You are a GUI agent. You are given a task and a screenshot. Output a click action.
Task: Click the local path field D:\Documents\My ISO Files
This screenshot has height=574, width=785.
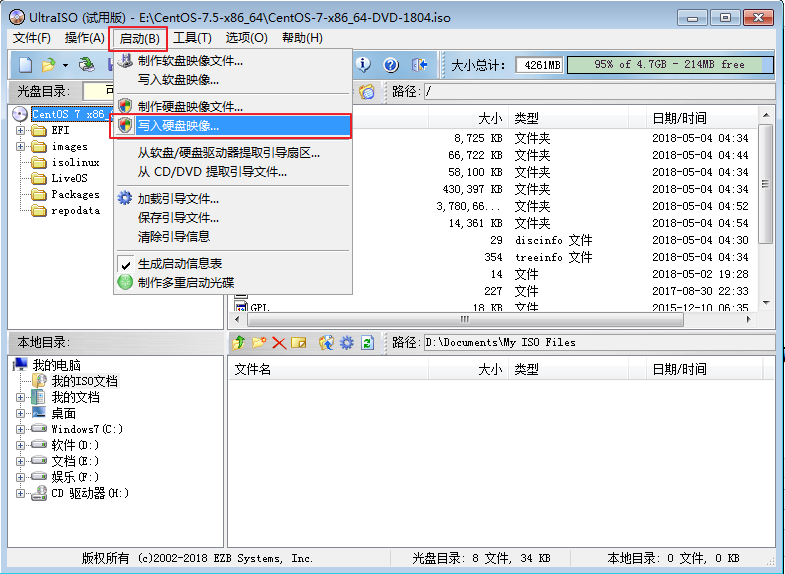[599, 343]
